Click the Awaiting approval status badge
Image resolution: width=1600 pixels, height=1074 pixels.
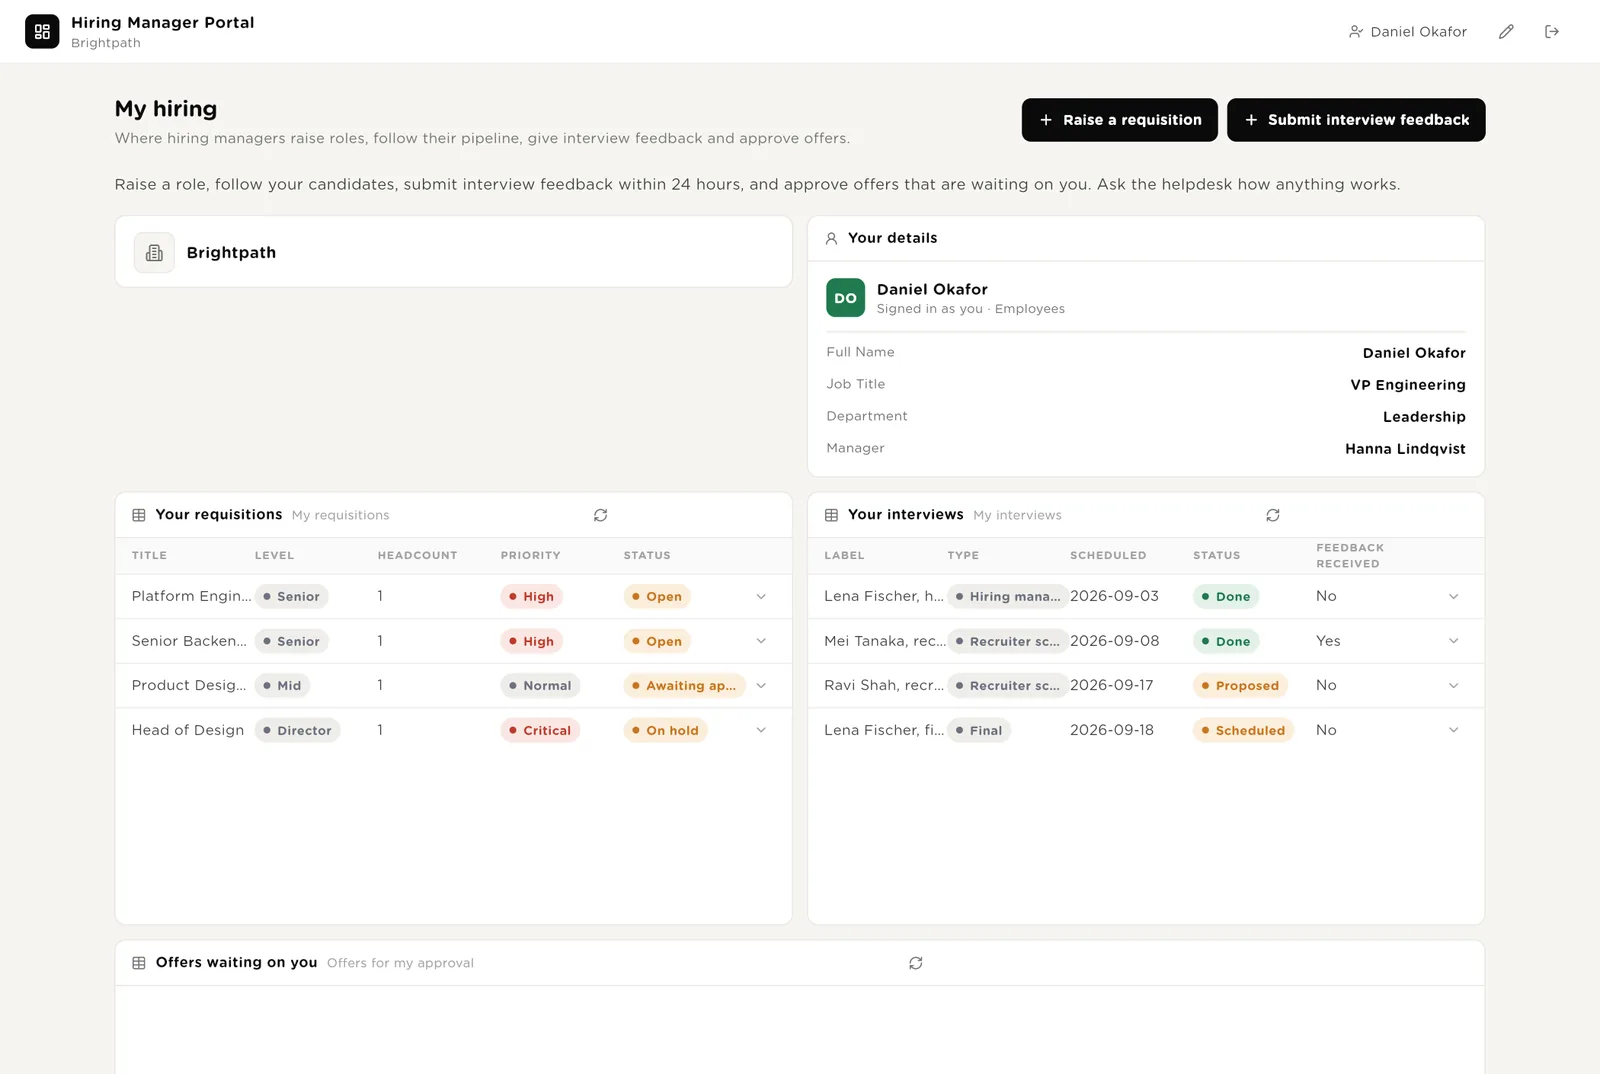pos(684,686)
